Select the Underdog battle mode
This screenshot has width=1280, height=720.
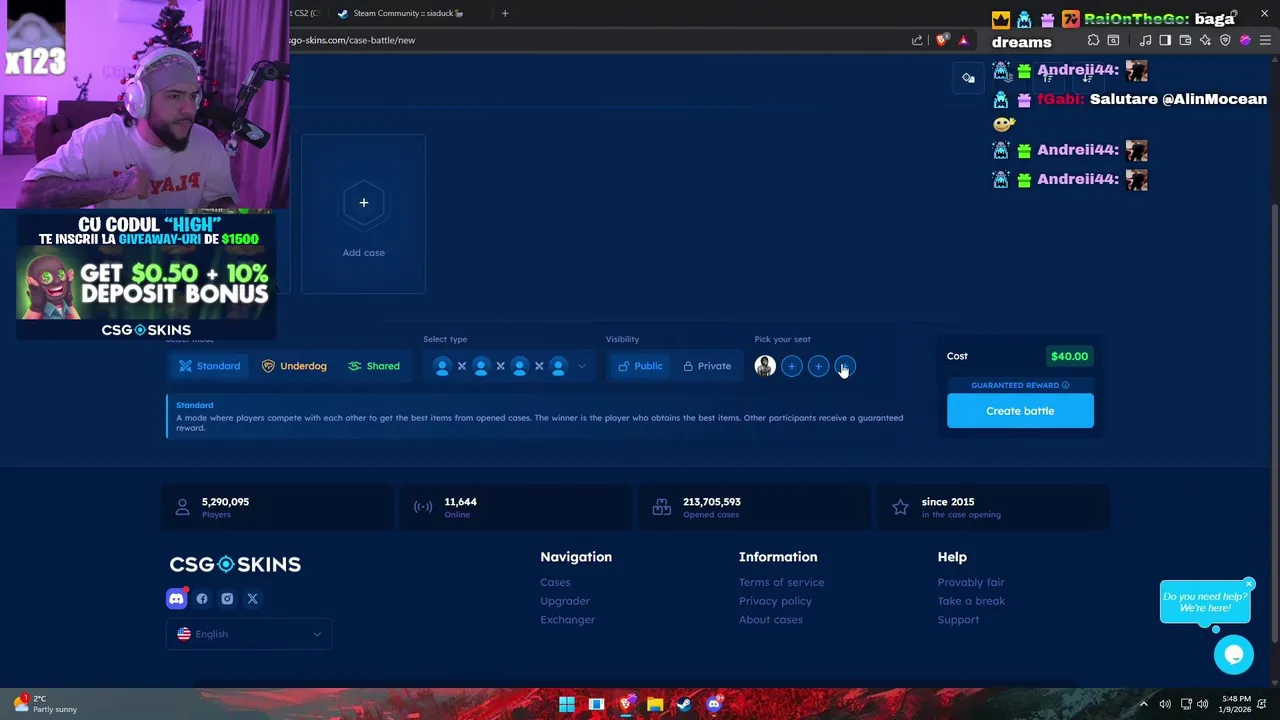294,366
